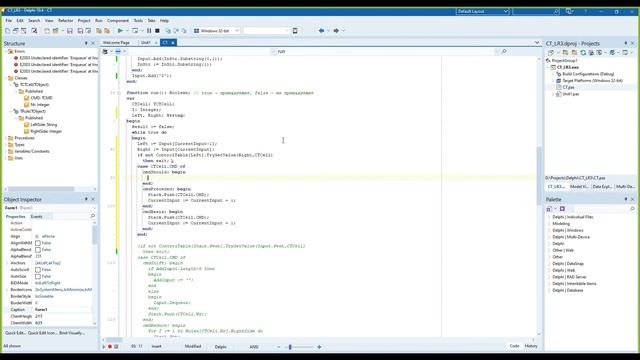Switch to the Data Explorer tab

tap(602, 187)
